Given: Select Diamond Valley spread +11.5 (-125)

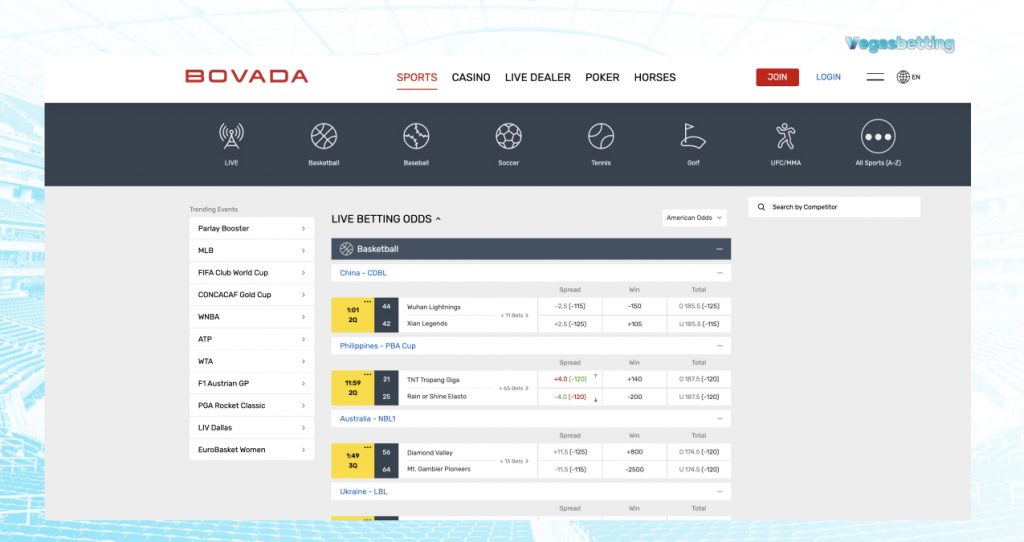Looking at the screenshot, I should [569, 452].
